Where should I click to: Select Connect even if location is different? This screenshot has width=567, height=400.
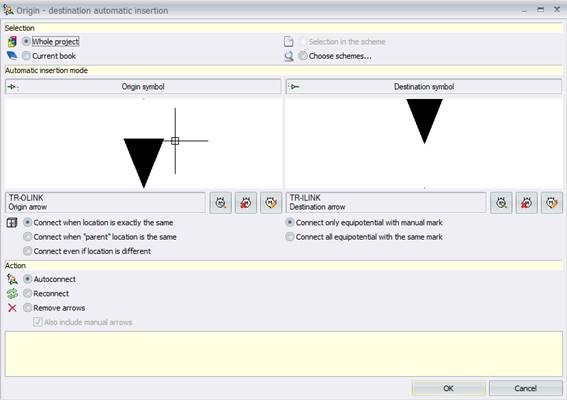27,251
